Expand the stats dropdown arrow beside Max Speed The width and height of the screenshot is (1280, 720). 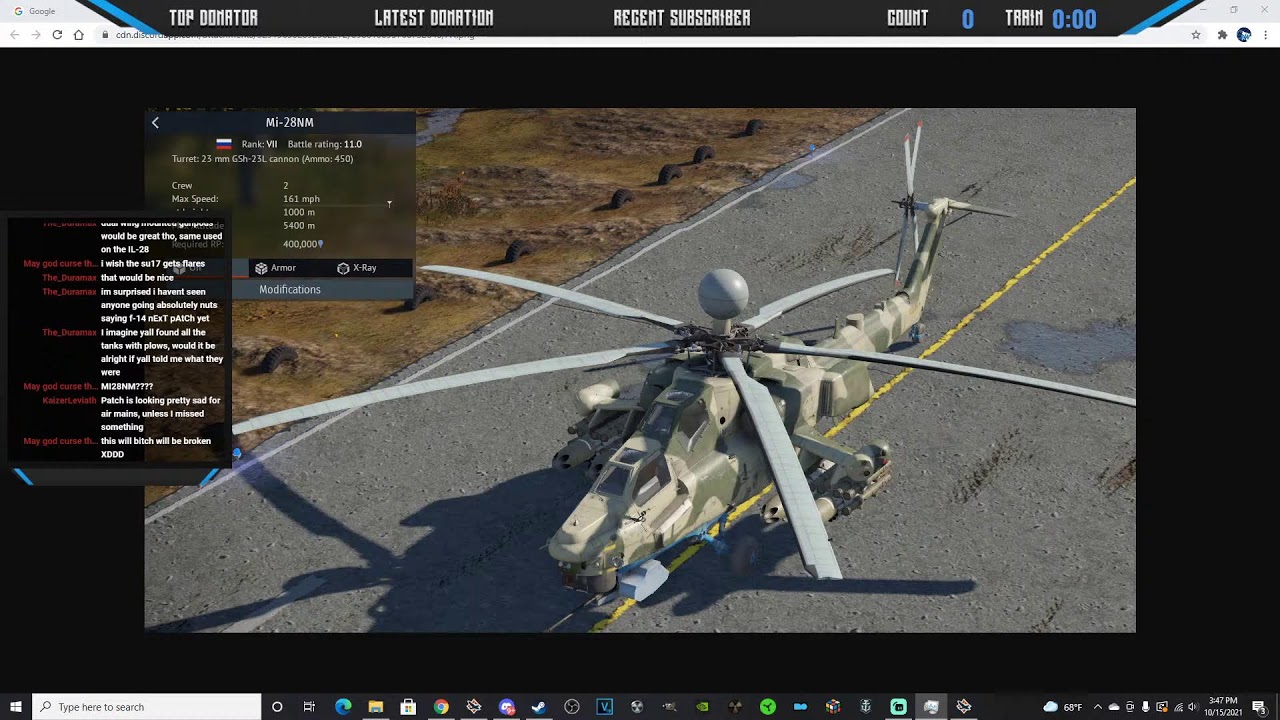[389, 204]
